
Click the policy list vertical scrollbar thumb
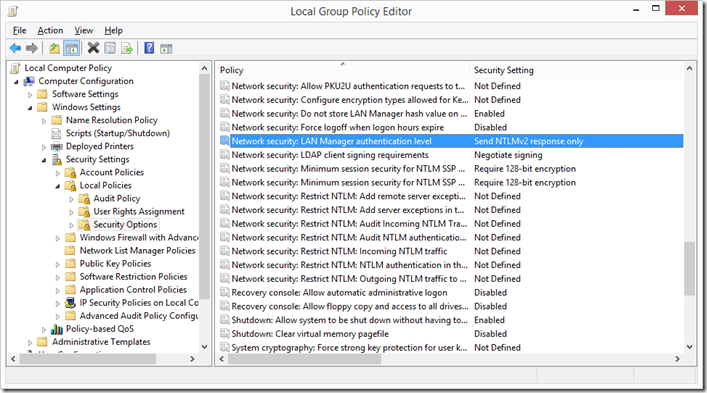[689, 269]
